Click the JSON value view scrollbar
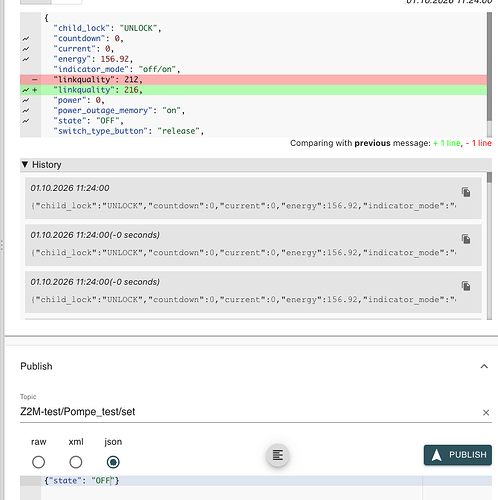The height and width of the screenshot is (500, 498). click(x=489, y=67)
